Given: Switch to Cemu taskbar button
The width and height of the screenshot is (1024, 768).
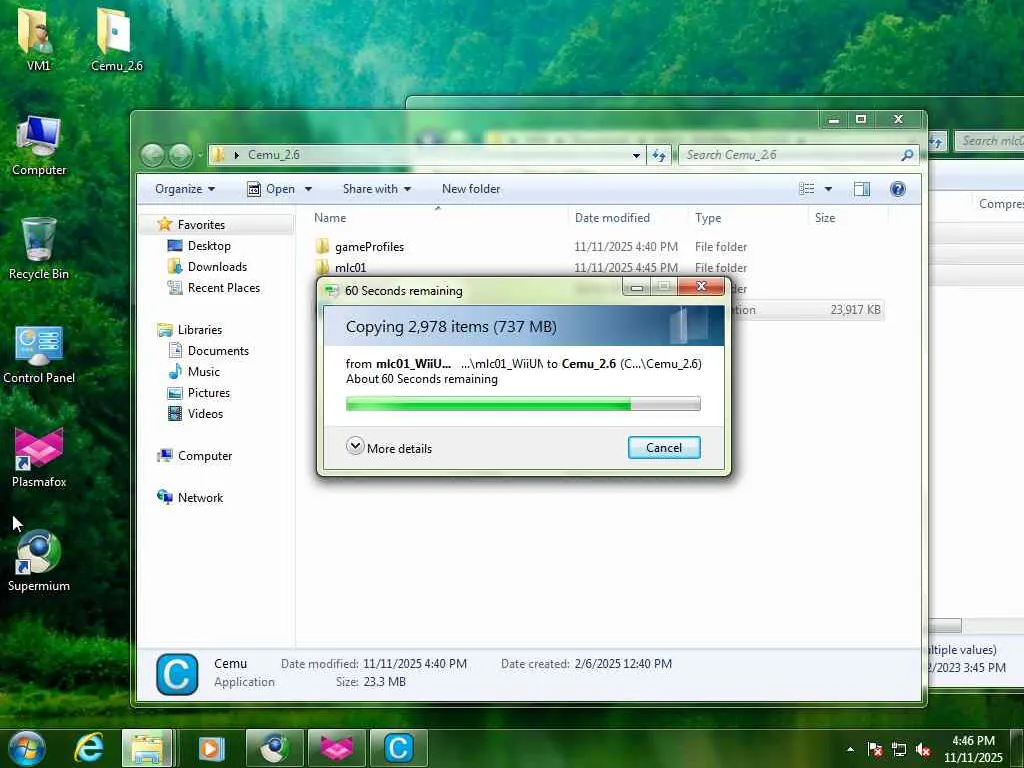Looking at the screenshot, I should pos(398,748).
